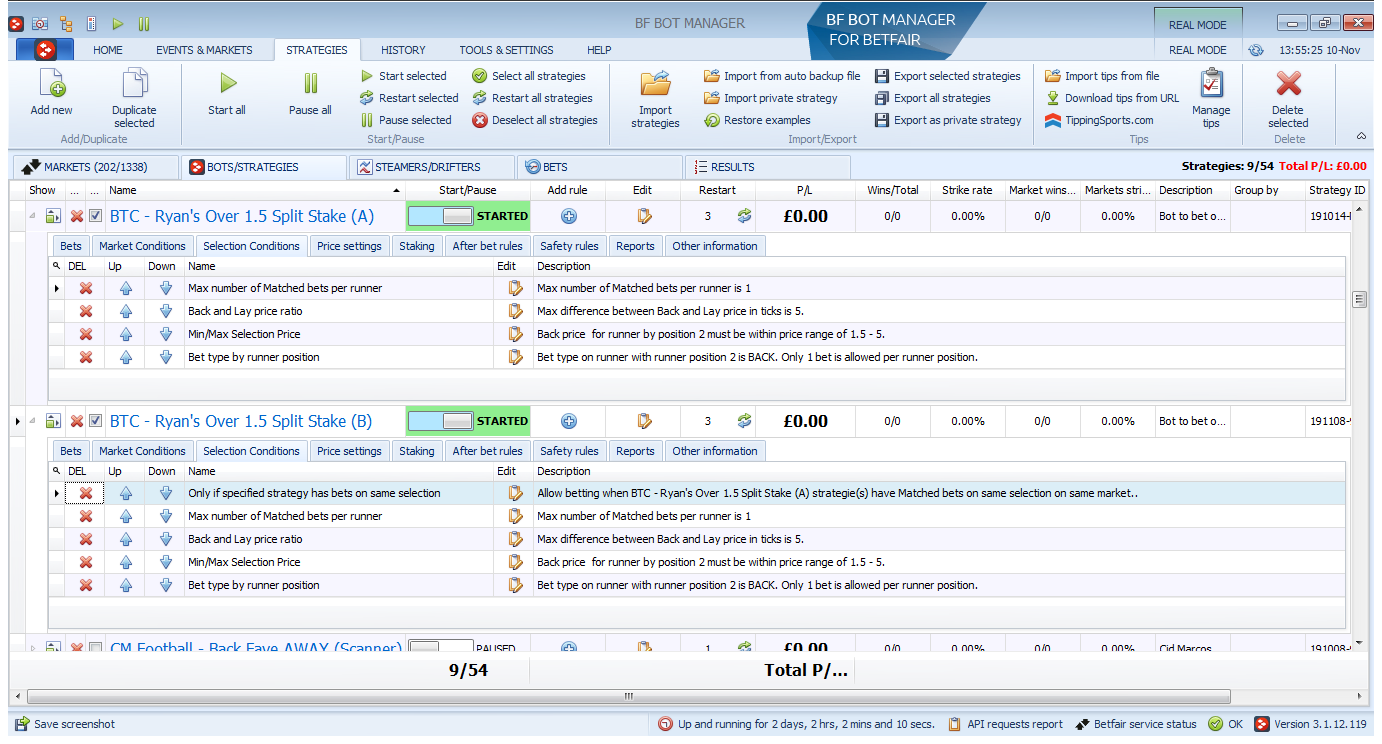Click Deselect all strategies
This screenshot has width=1382, height=744.
535,120
